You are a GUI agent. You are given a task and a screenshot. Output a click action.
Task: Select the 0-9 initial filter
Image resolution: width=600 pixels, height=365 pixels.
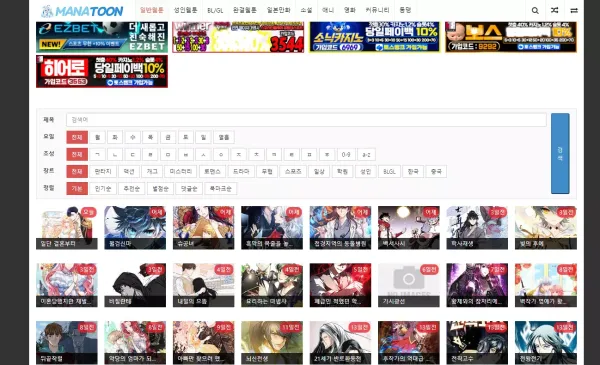pyautogui.click(x=346, y=155)
